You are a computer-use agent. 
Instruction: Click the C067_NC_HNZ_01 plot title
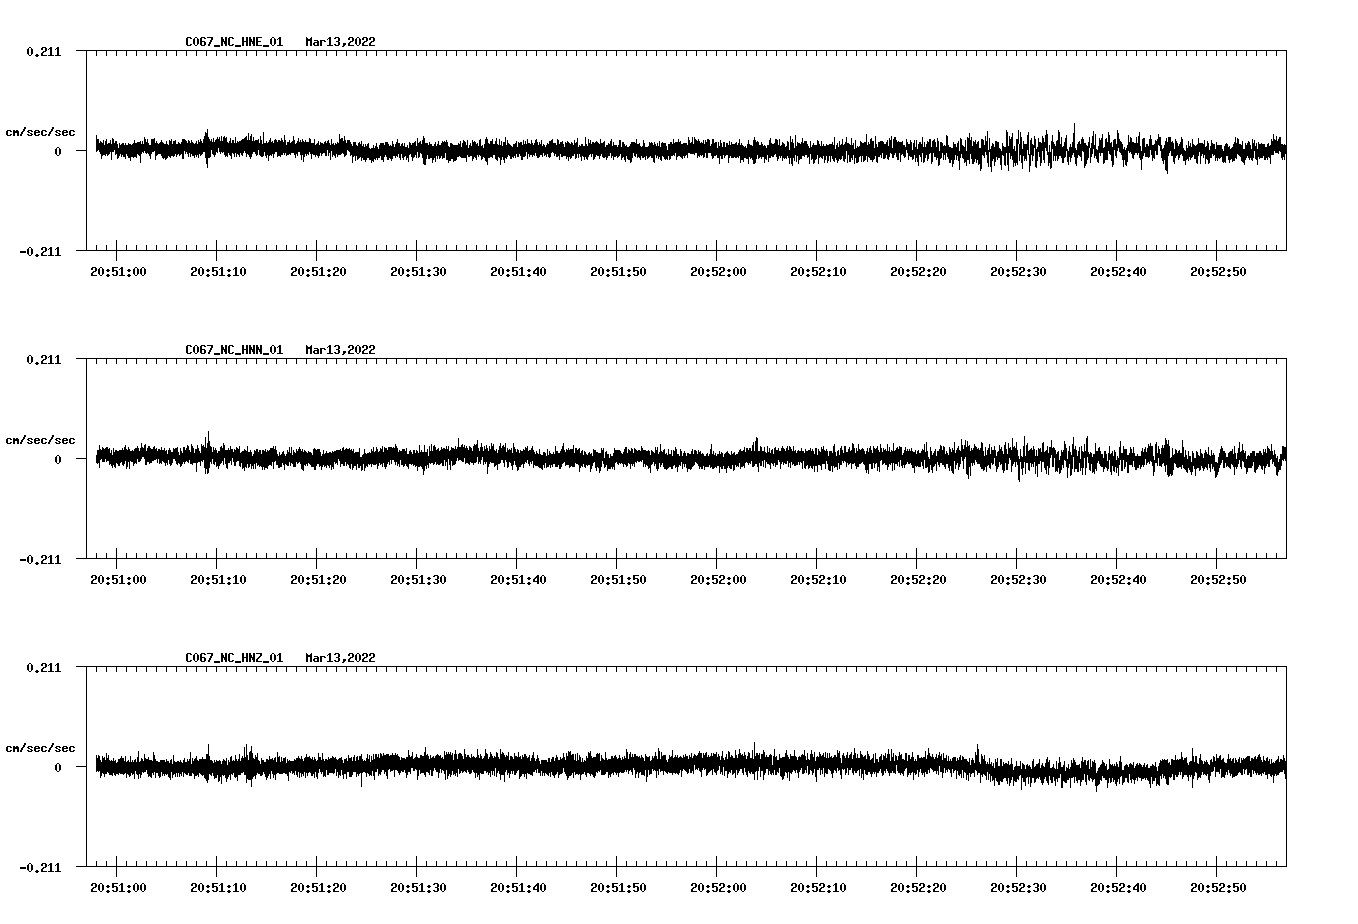point(234,658)
